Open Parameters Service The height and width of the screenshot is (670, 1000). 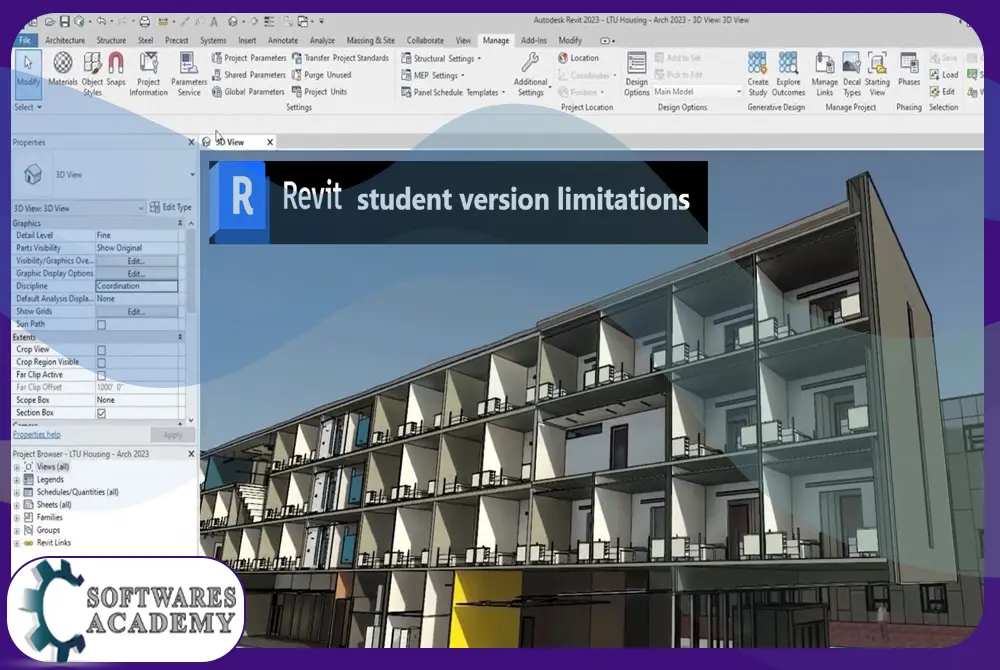[x=189, y=73]
